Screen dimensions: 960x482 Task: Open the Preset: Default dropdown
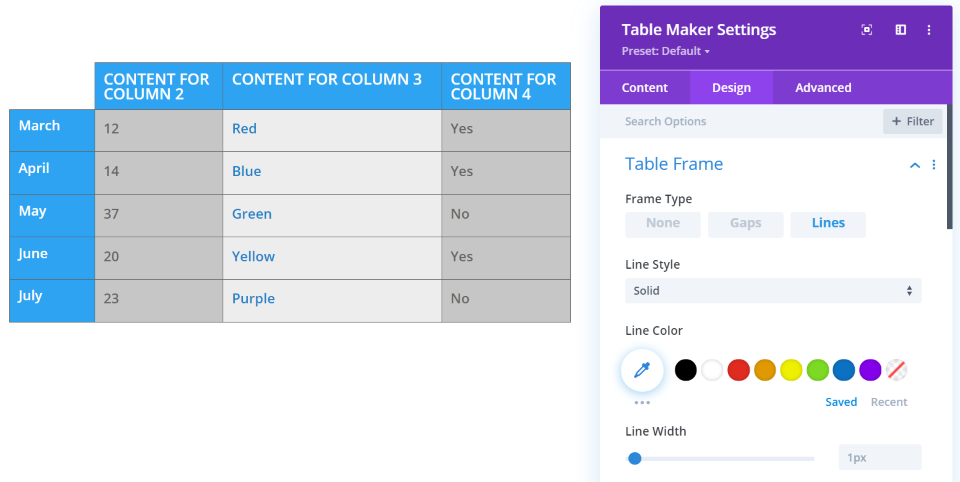pyautogui.click(x=666, y=51)
